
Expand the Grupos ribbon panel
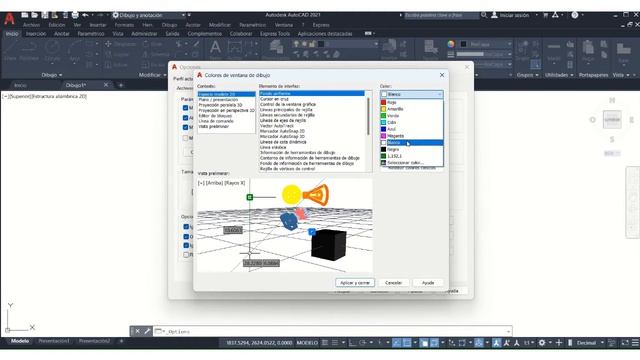tap(527, 75)
